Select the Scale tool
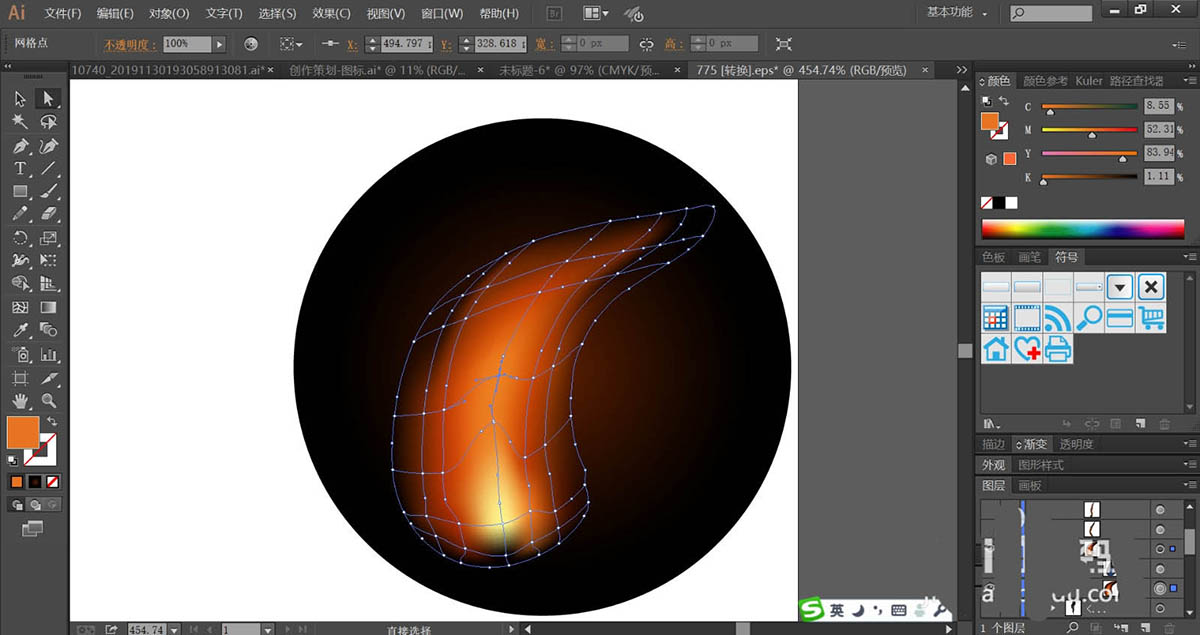Viewport: 1200px width, 635px height. [x=48, y=238]
